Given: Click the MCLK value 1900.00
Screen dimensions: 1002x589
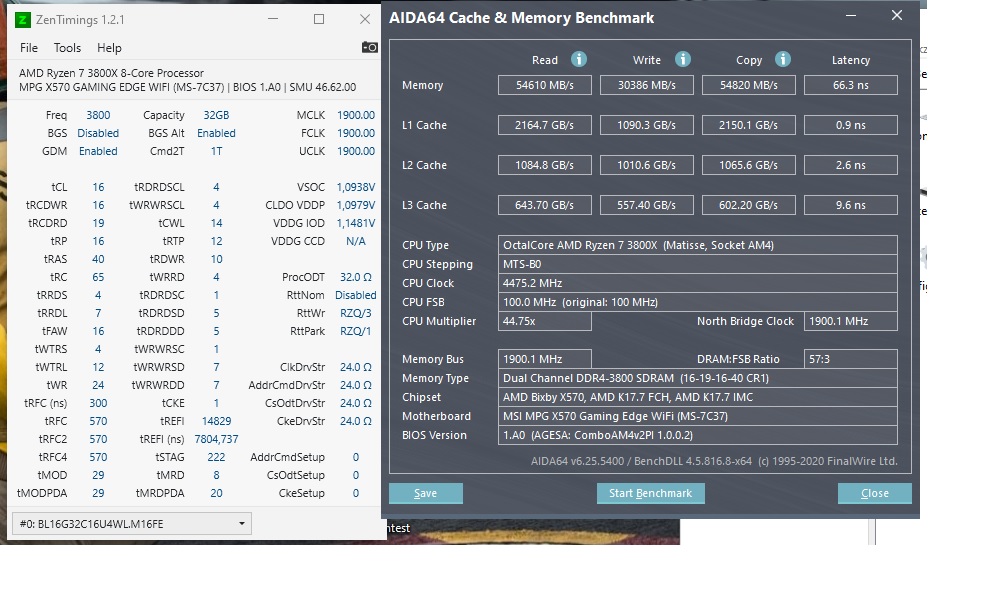Looking at the screenshot, I should pyautogui.click(x=356, y=115).
